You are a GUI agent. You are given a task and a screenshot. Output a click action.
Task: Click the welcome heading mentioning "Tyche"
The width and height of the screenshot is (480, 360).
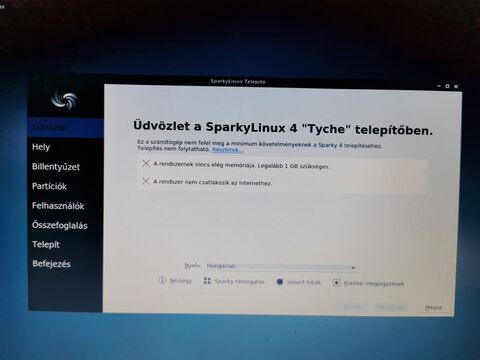point(283,128)
